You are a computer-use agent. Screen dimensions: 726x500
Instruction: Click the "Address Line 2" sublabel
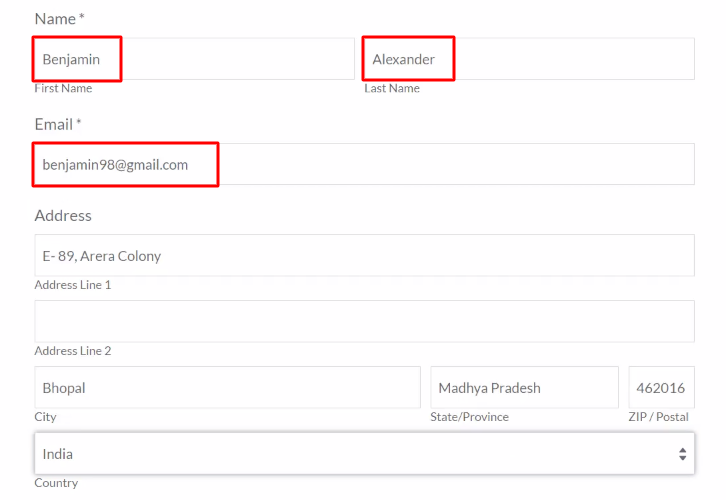click(73, 351)
